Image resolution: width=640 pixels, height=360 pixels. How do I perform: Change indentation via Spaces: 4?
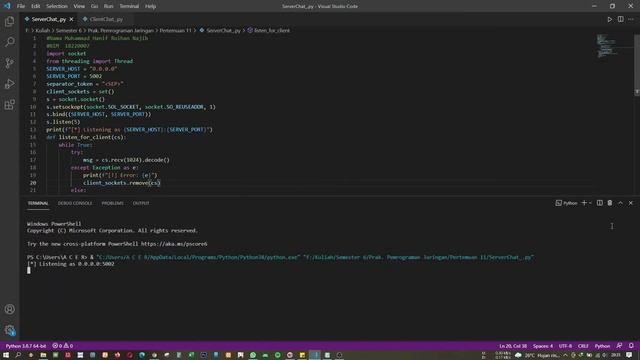(543, 346)
